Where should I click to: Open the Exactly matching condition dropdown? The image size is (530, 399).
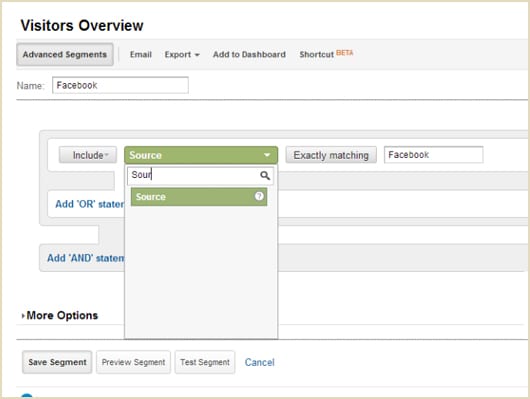(331, 155)
